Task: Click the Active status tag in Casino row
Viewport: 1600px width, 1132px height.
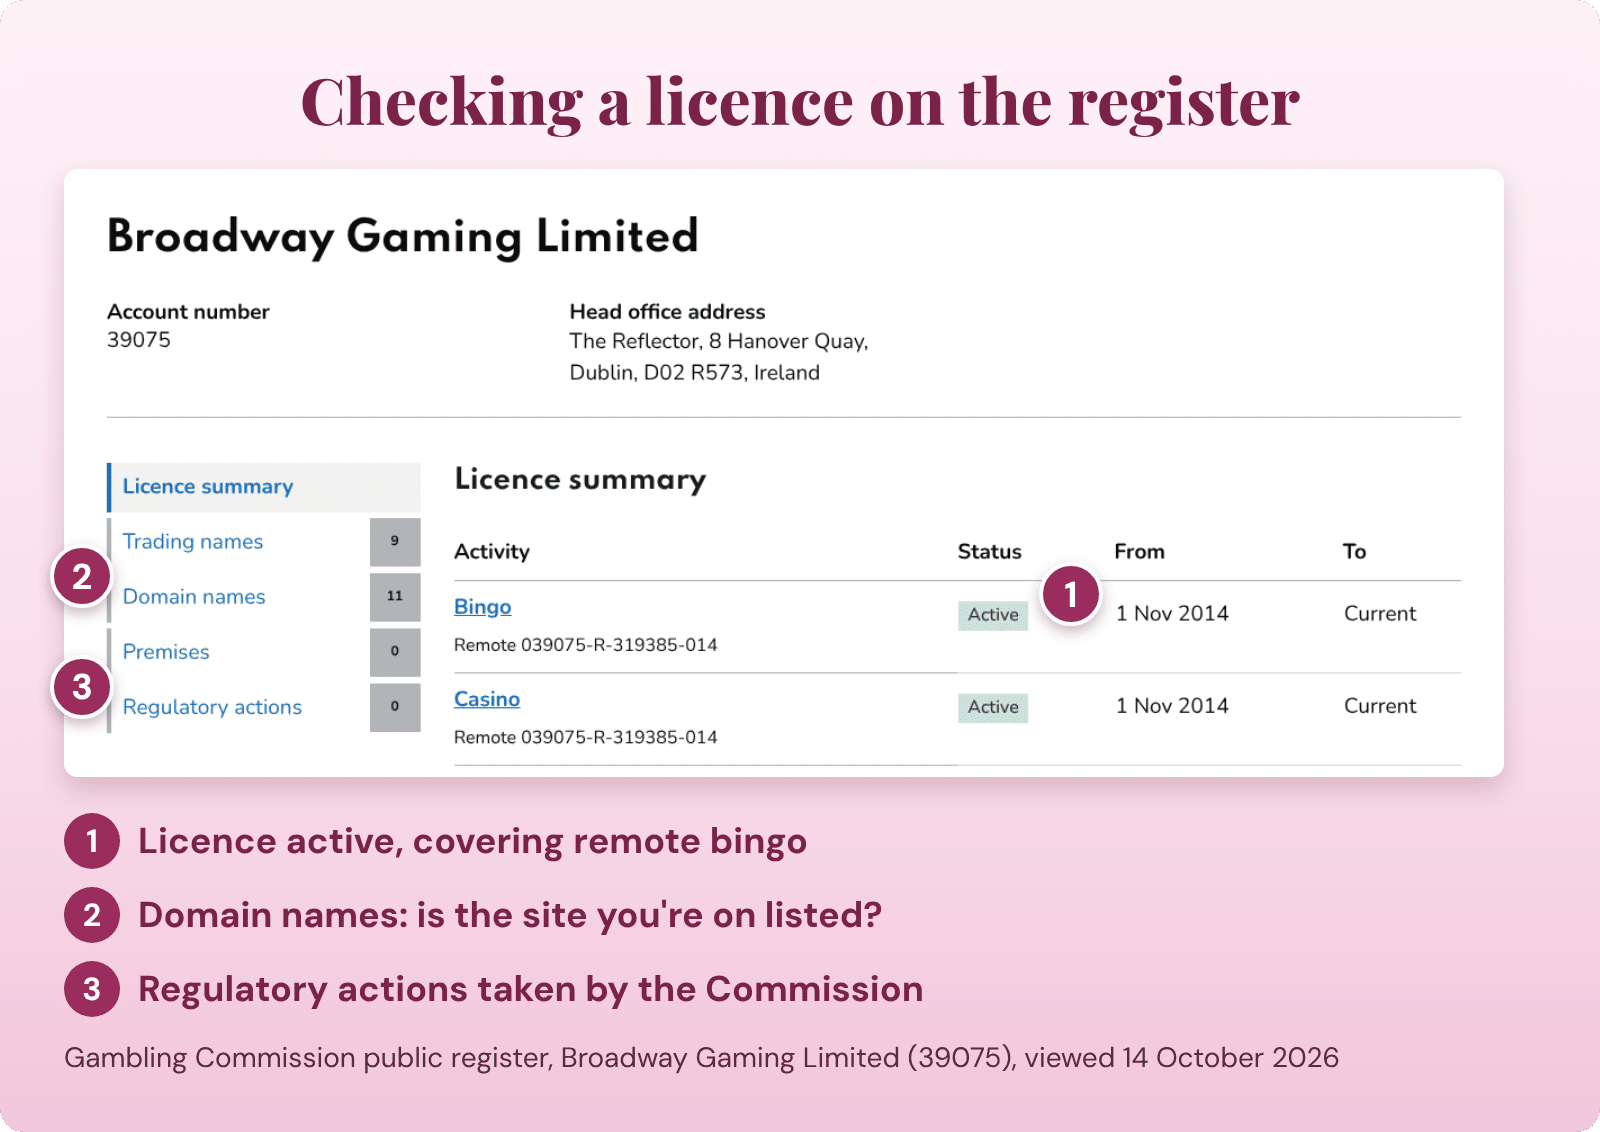Action: coord(993,707)
